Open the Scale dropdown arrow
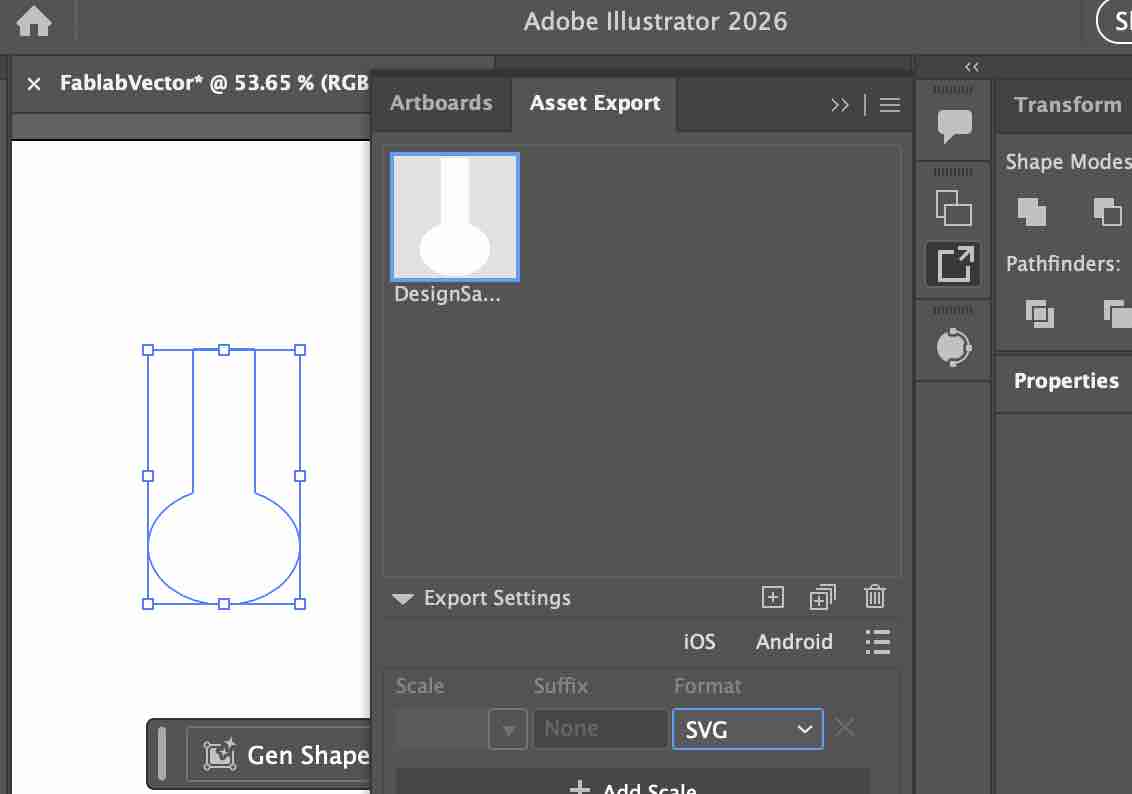Image resolution: width=1132 pixels, height=794 pixels. click(508, 730)
